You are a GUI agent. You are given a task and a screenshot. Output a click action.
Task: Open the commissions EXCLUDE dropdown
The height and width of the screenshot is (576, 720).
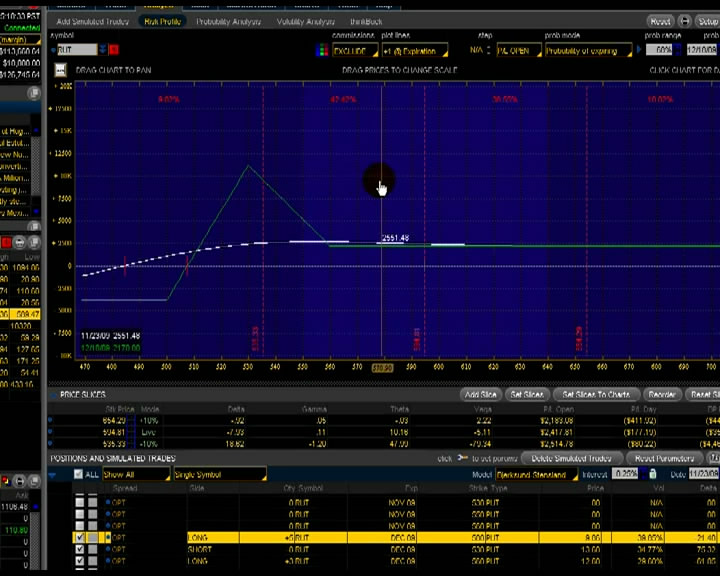pos(355,50)
